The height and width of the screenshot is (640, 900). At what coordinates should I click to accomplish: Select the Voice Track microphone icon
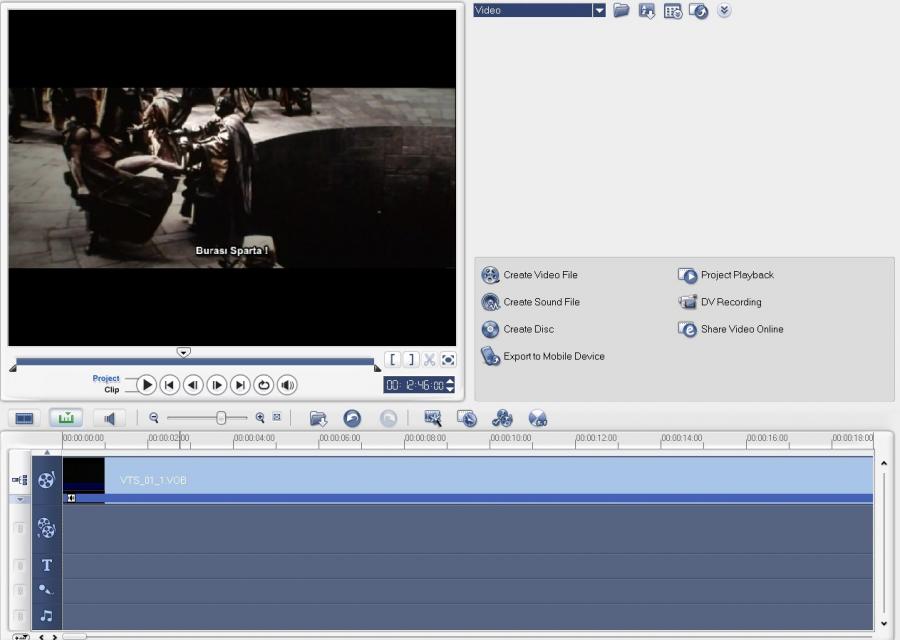click(45, 589)
